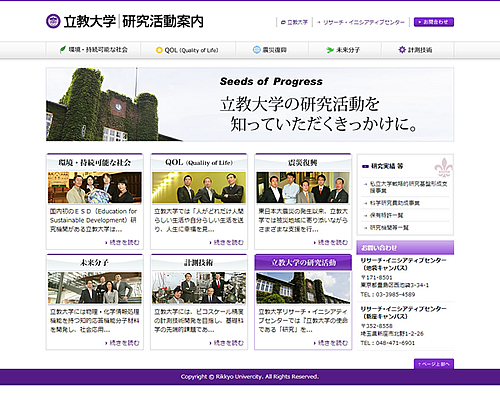
Task: Open 環境・持続可能な社会 navigation menu item
Action: tap(93, 50)
